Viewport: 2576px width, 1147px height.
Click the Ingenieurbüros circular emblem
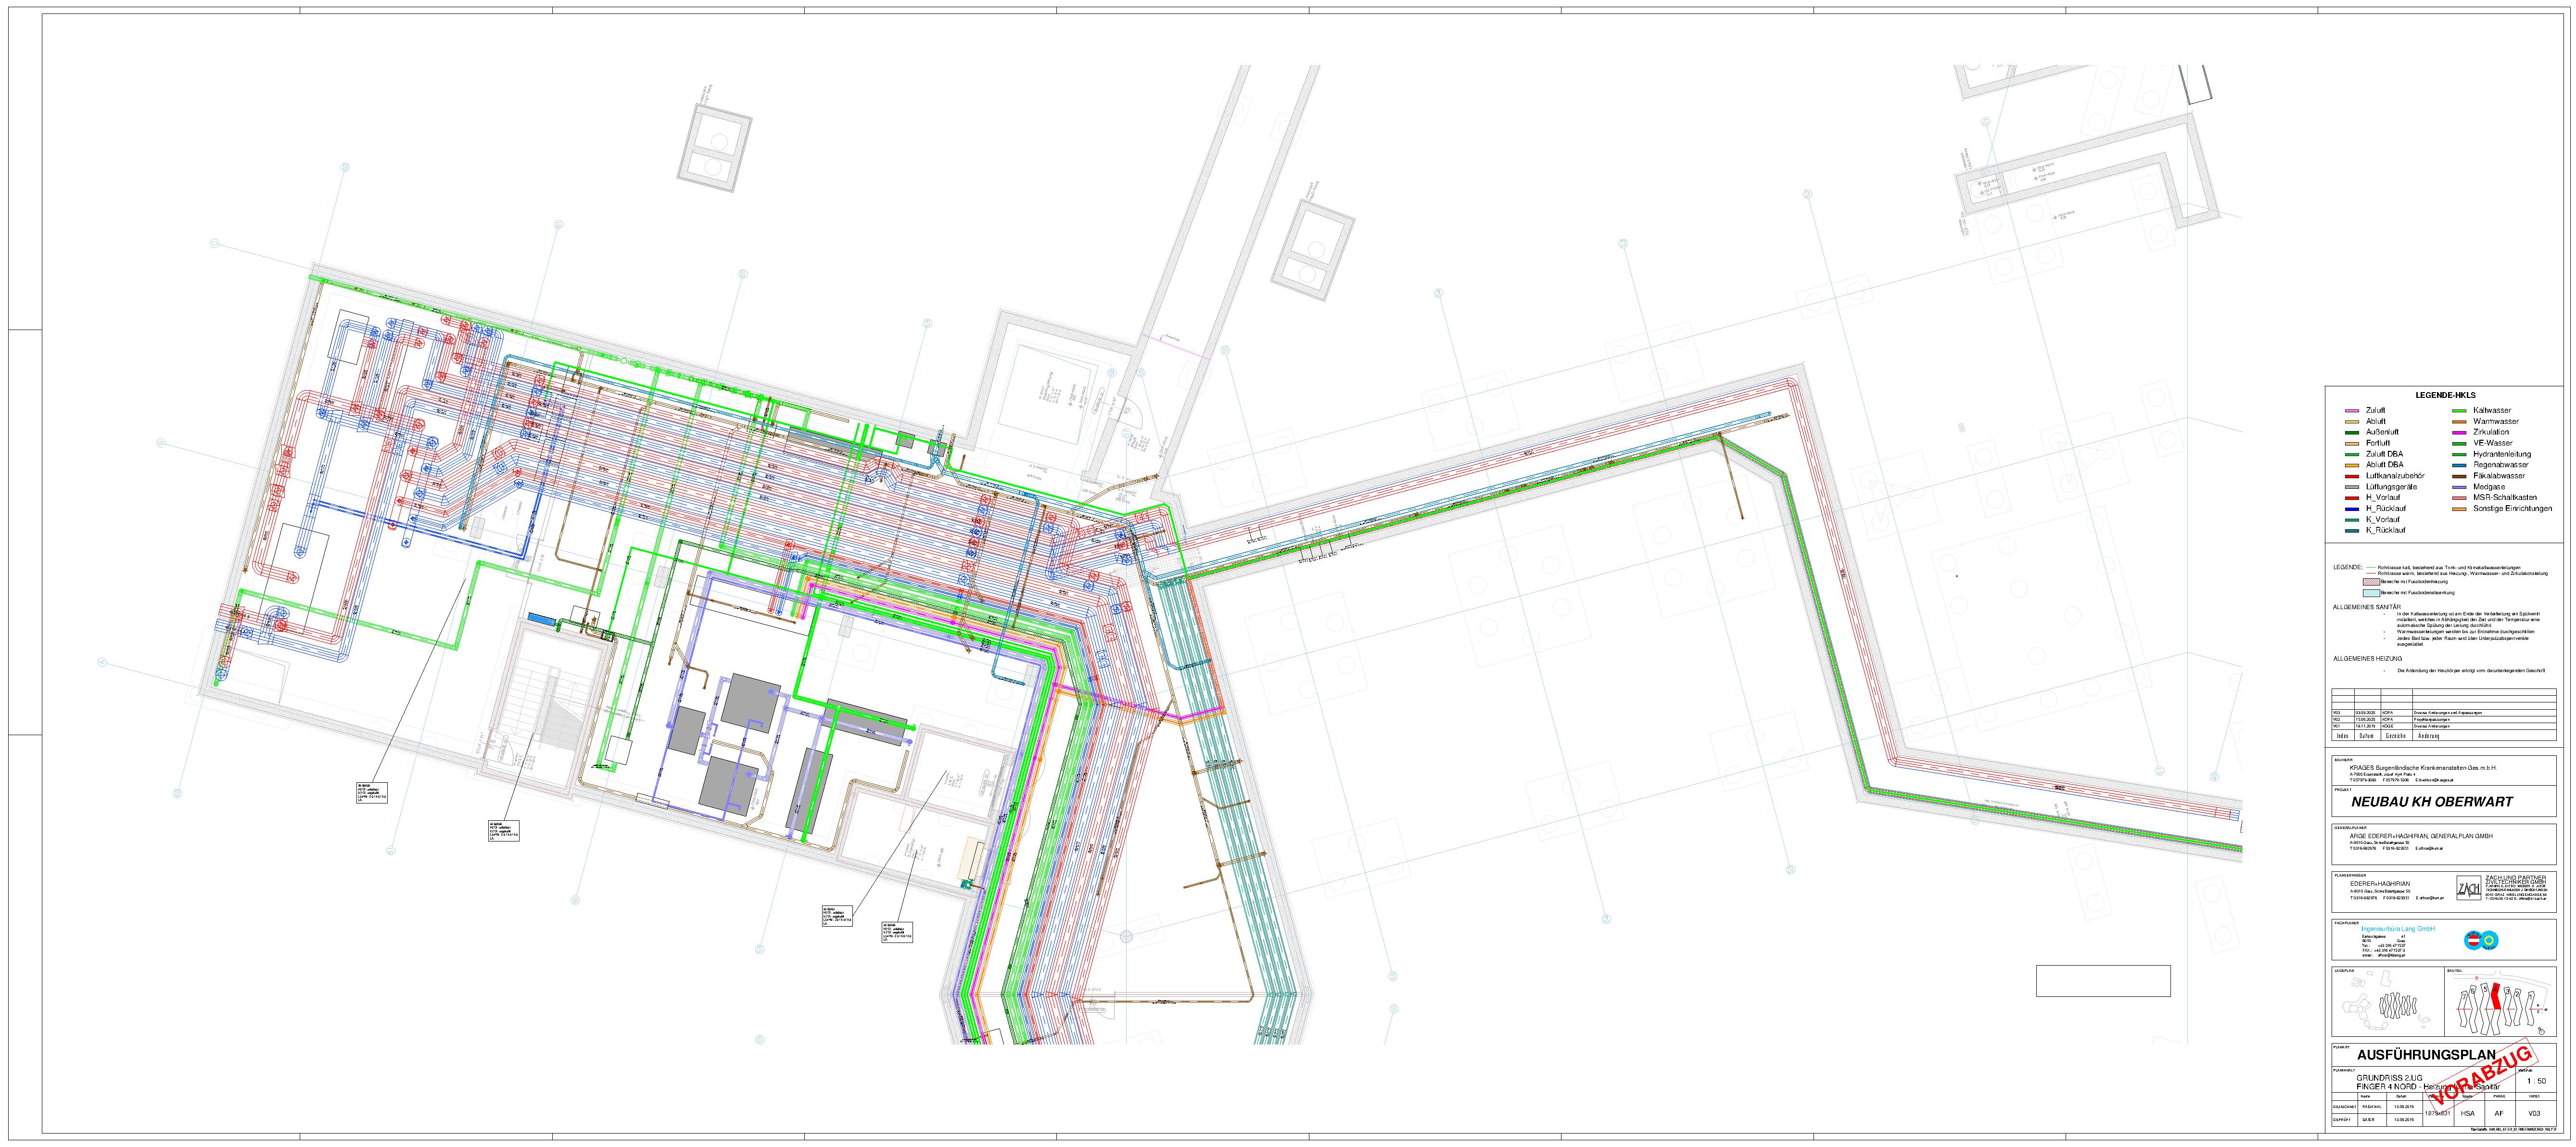tap(2481, 940)
